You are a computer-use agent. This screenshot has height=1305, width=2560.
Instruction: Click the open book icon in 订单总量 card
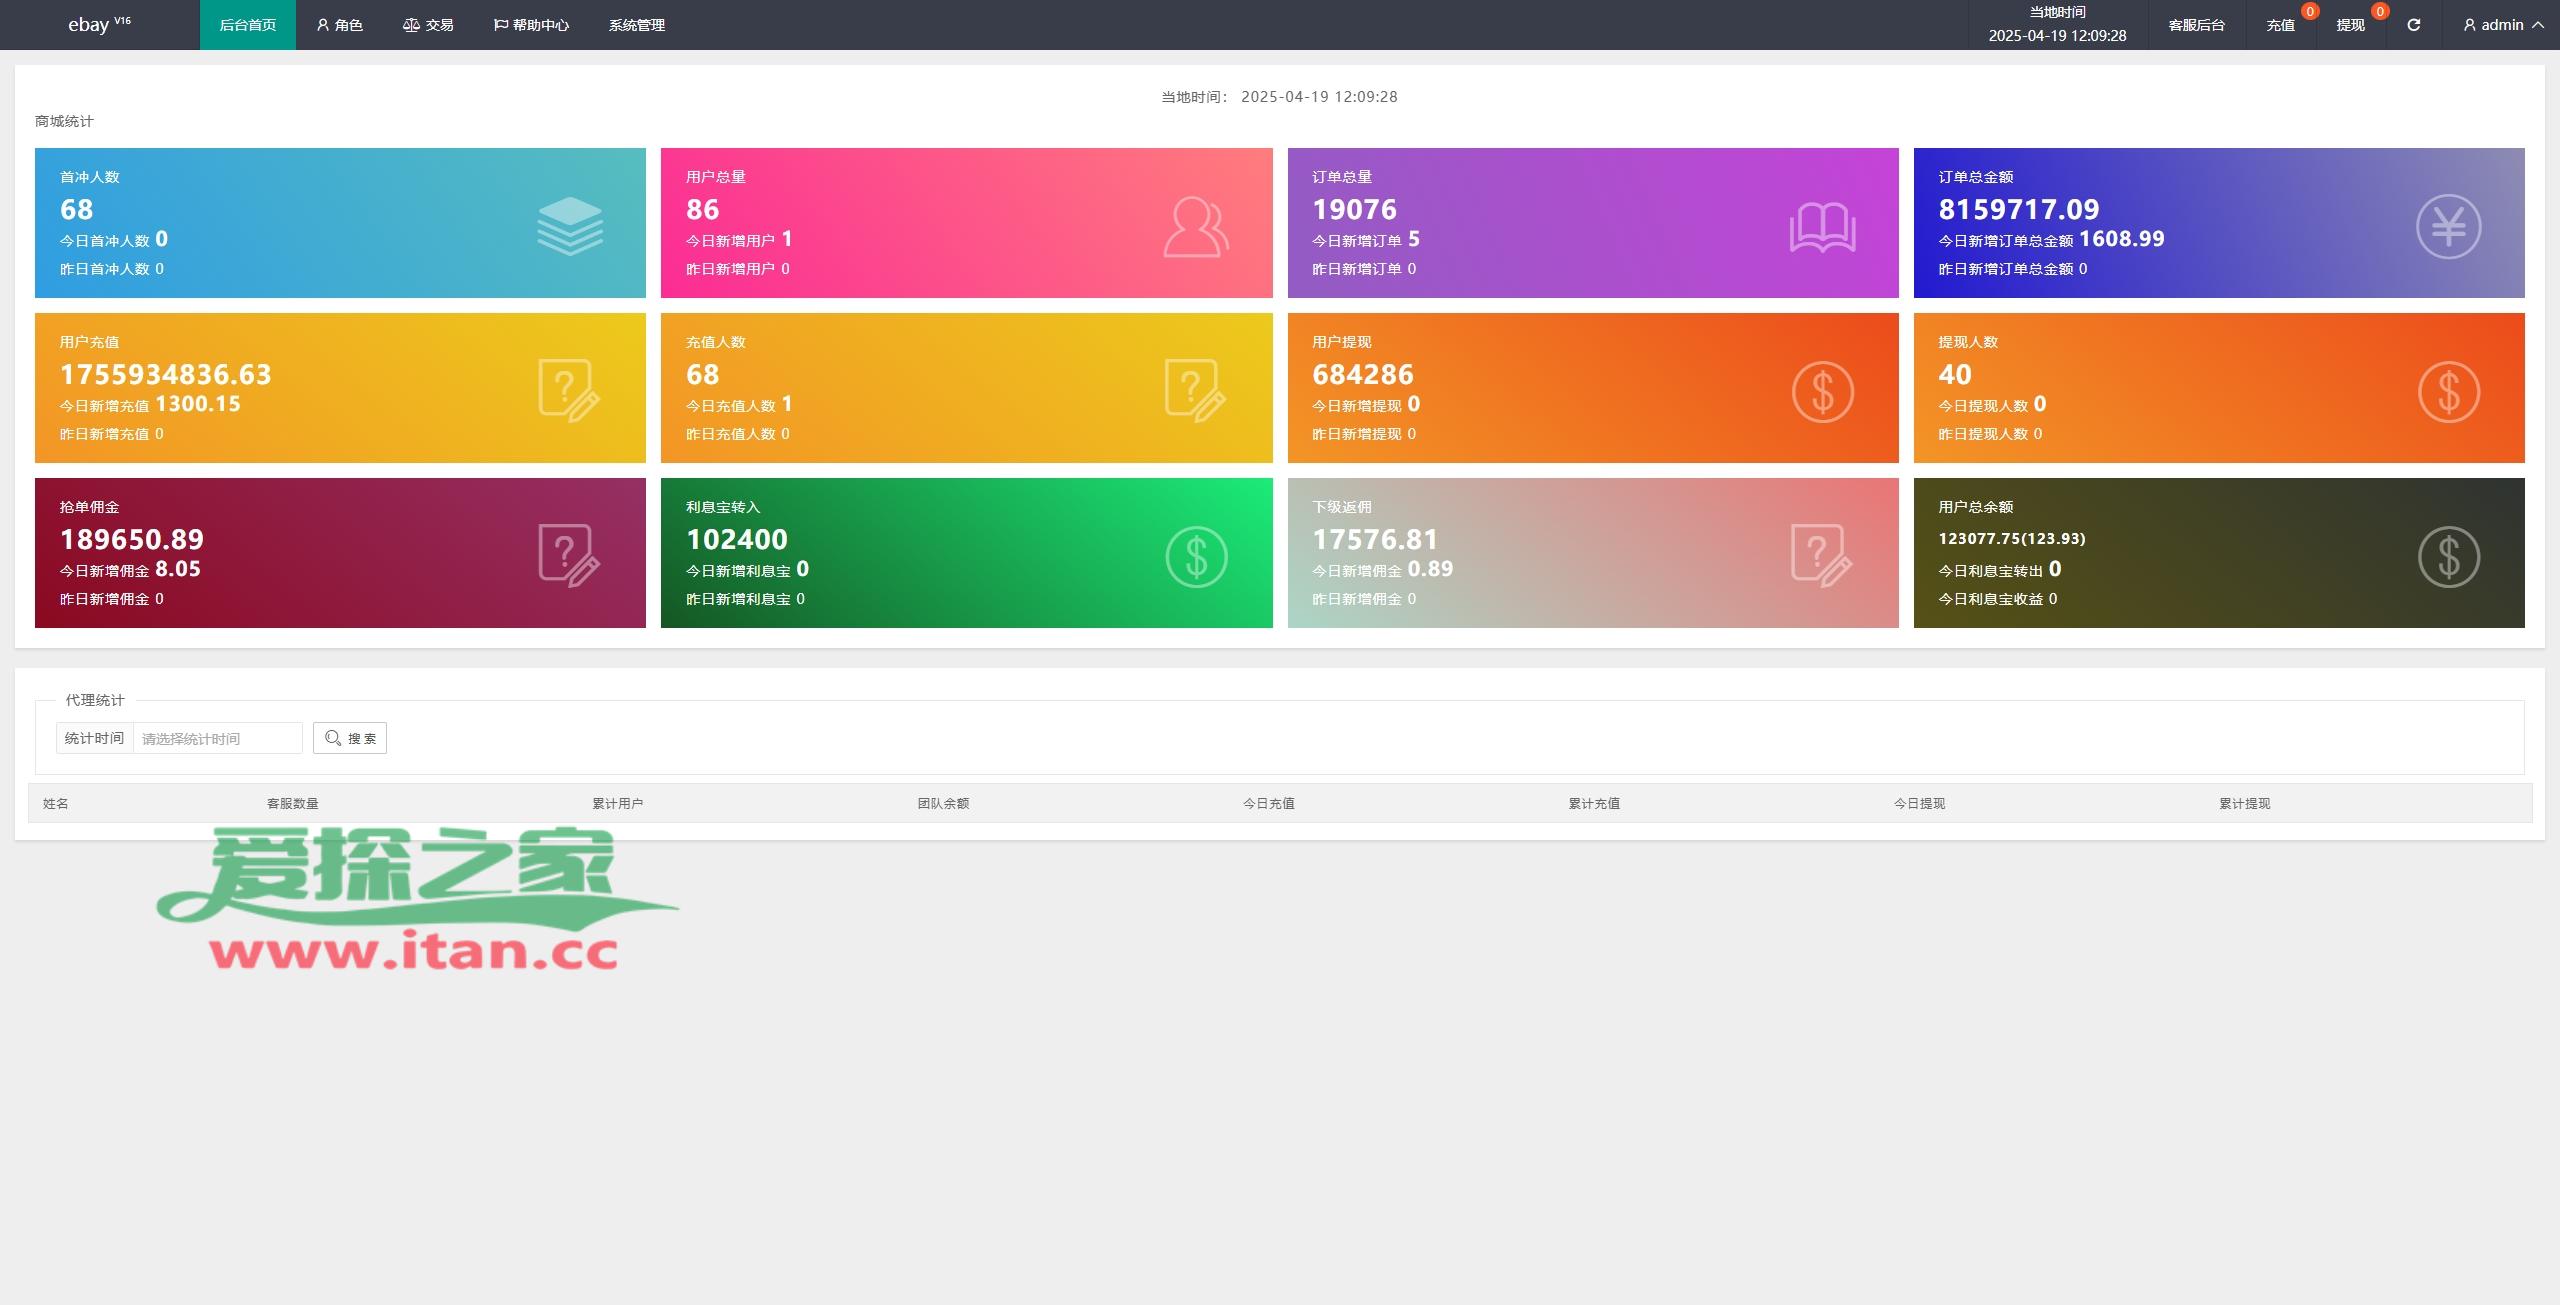pyautogui.click(x=1822, y=227)
